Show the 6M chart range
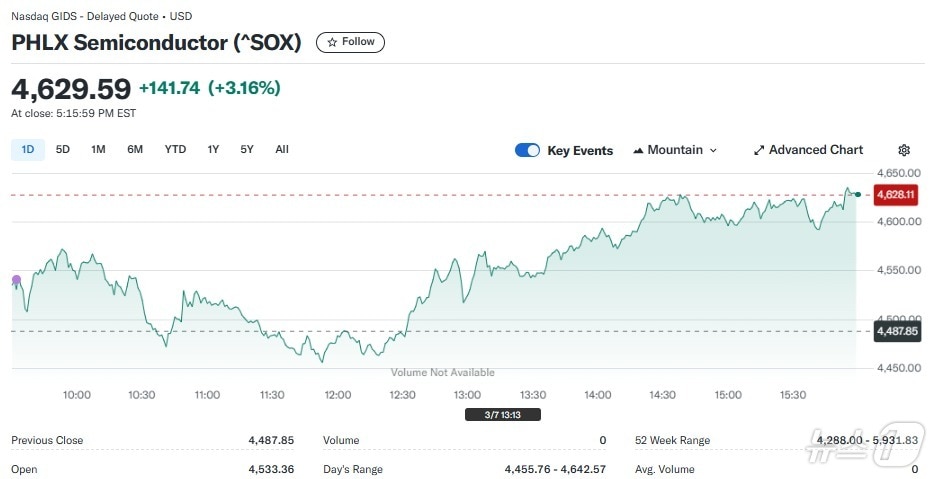Viewport: 935px width, 479px height. pyautogui.click(x=135, y=149)
